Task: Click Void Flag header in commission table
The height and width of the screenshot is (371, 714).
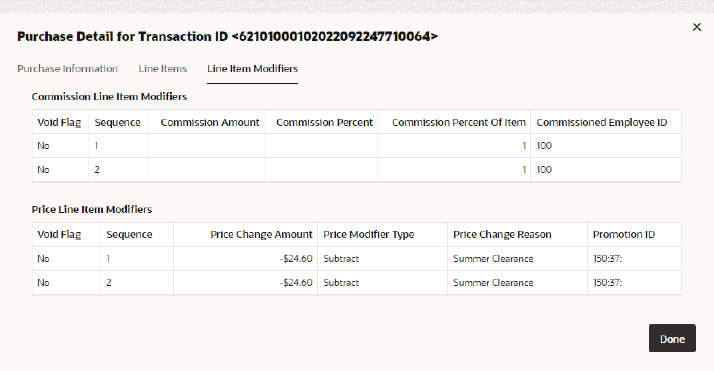Action: [x=60, y=122]
